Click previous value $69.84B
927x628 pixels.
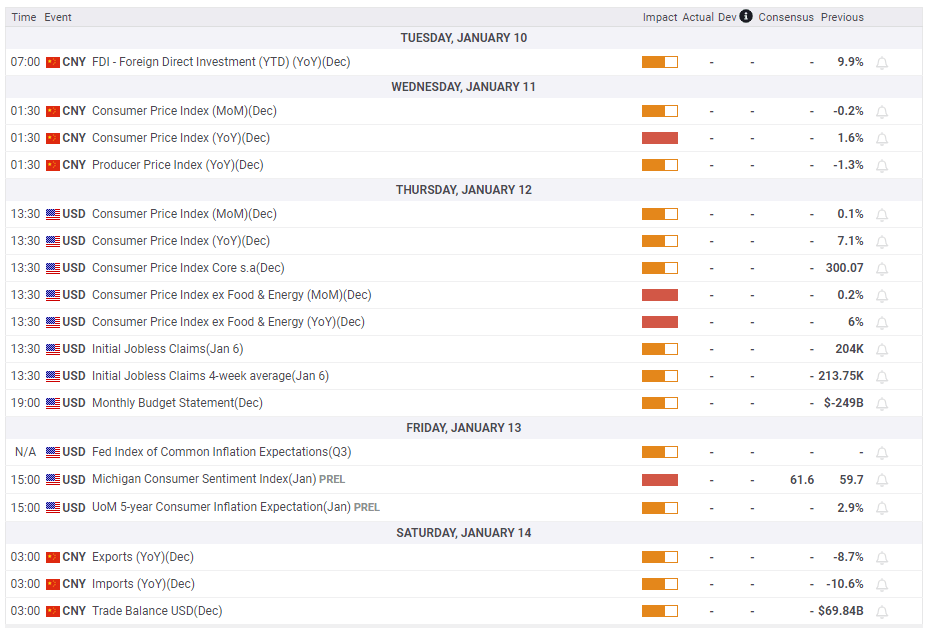click(x=841, y=611)
